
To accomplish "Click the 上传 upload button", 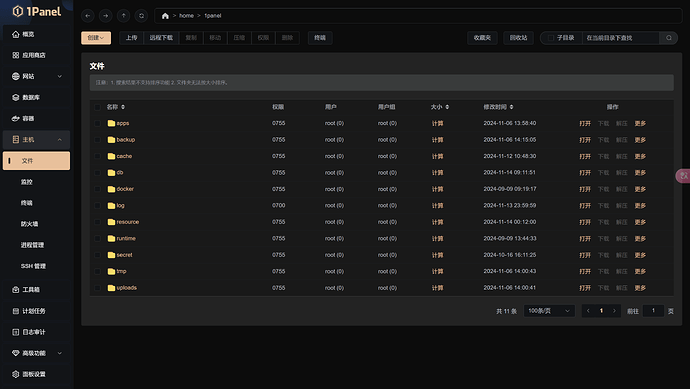I will click(x=132, y=38).
